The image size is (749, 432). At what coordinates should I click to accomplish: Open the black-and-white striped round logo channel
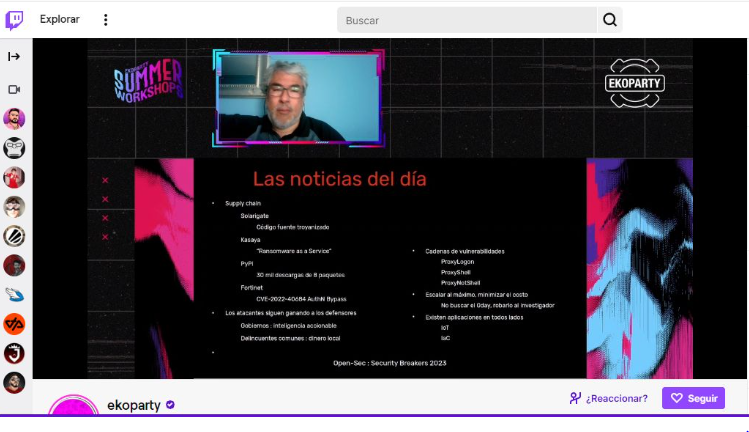click(14, 236)
